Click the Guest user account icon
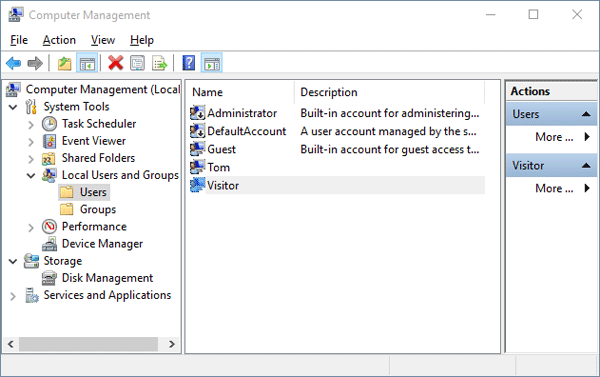 point(197,149)
